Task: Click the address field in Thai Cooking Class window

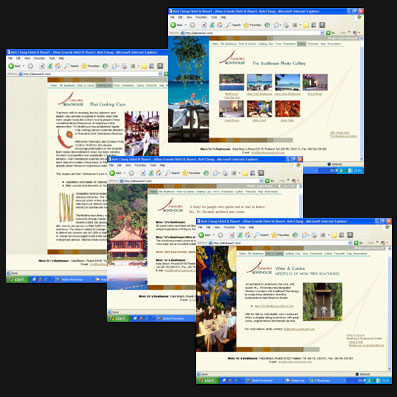Action: 91,74
